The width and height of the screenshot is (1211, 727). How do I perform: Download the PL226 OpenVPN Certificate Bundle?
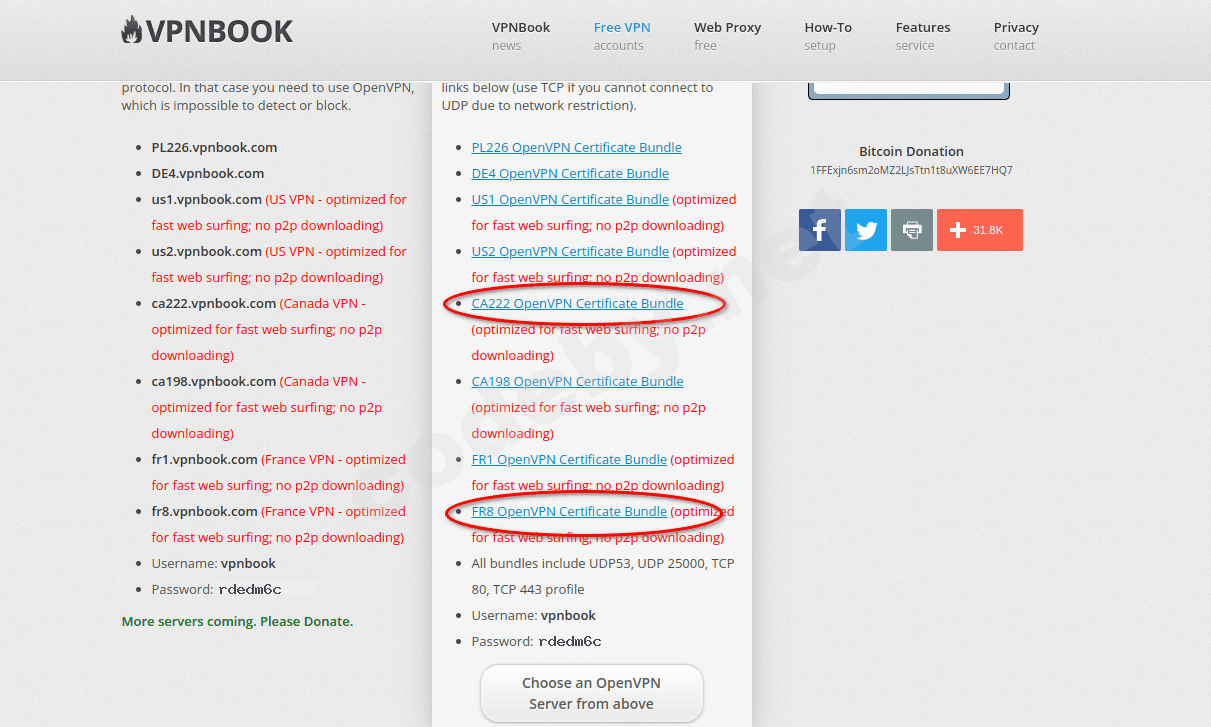(576, 147)
